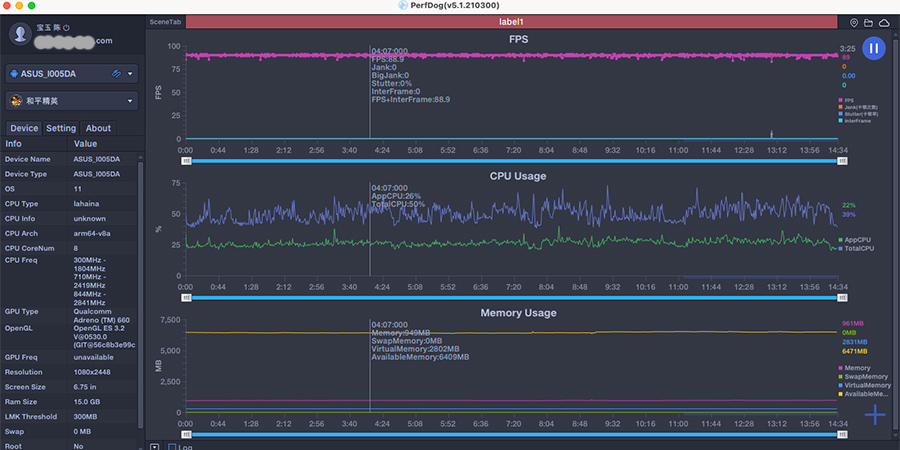Click the 3:25 elapsed time readout
Viewport: 900px width, 450px height.
(x=848, y=49)
